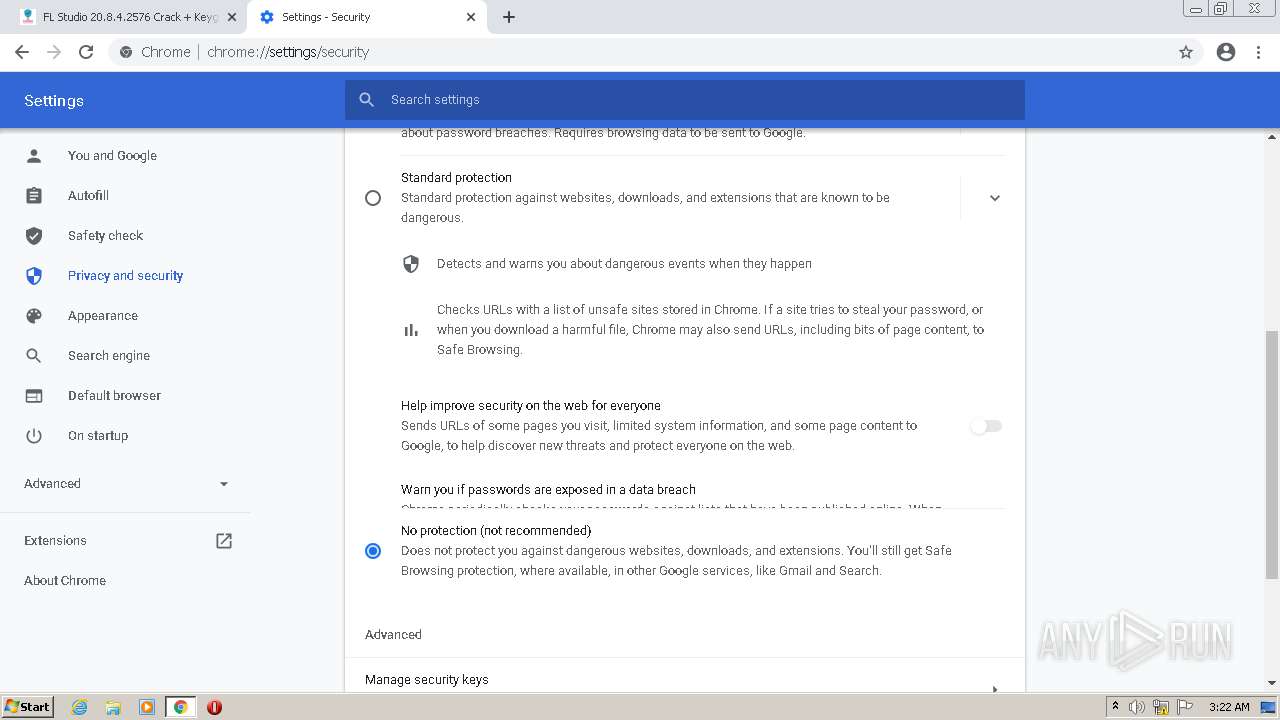The width and height of the screenshot is (1280, 720).
Task: Click the bar chart icon beside Checks URLs
Action: click(x=411, y=330)
